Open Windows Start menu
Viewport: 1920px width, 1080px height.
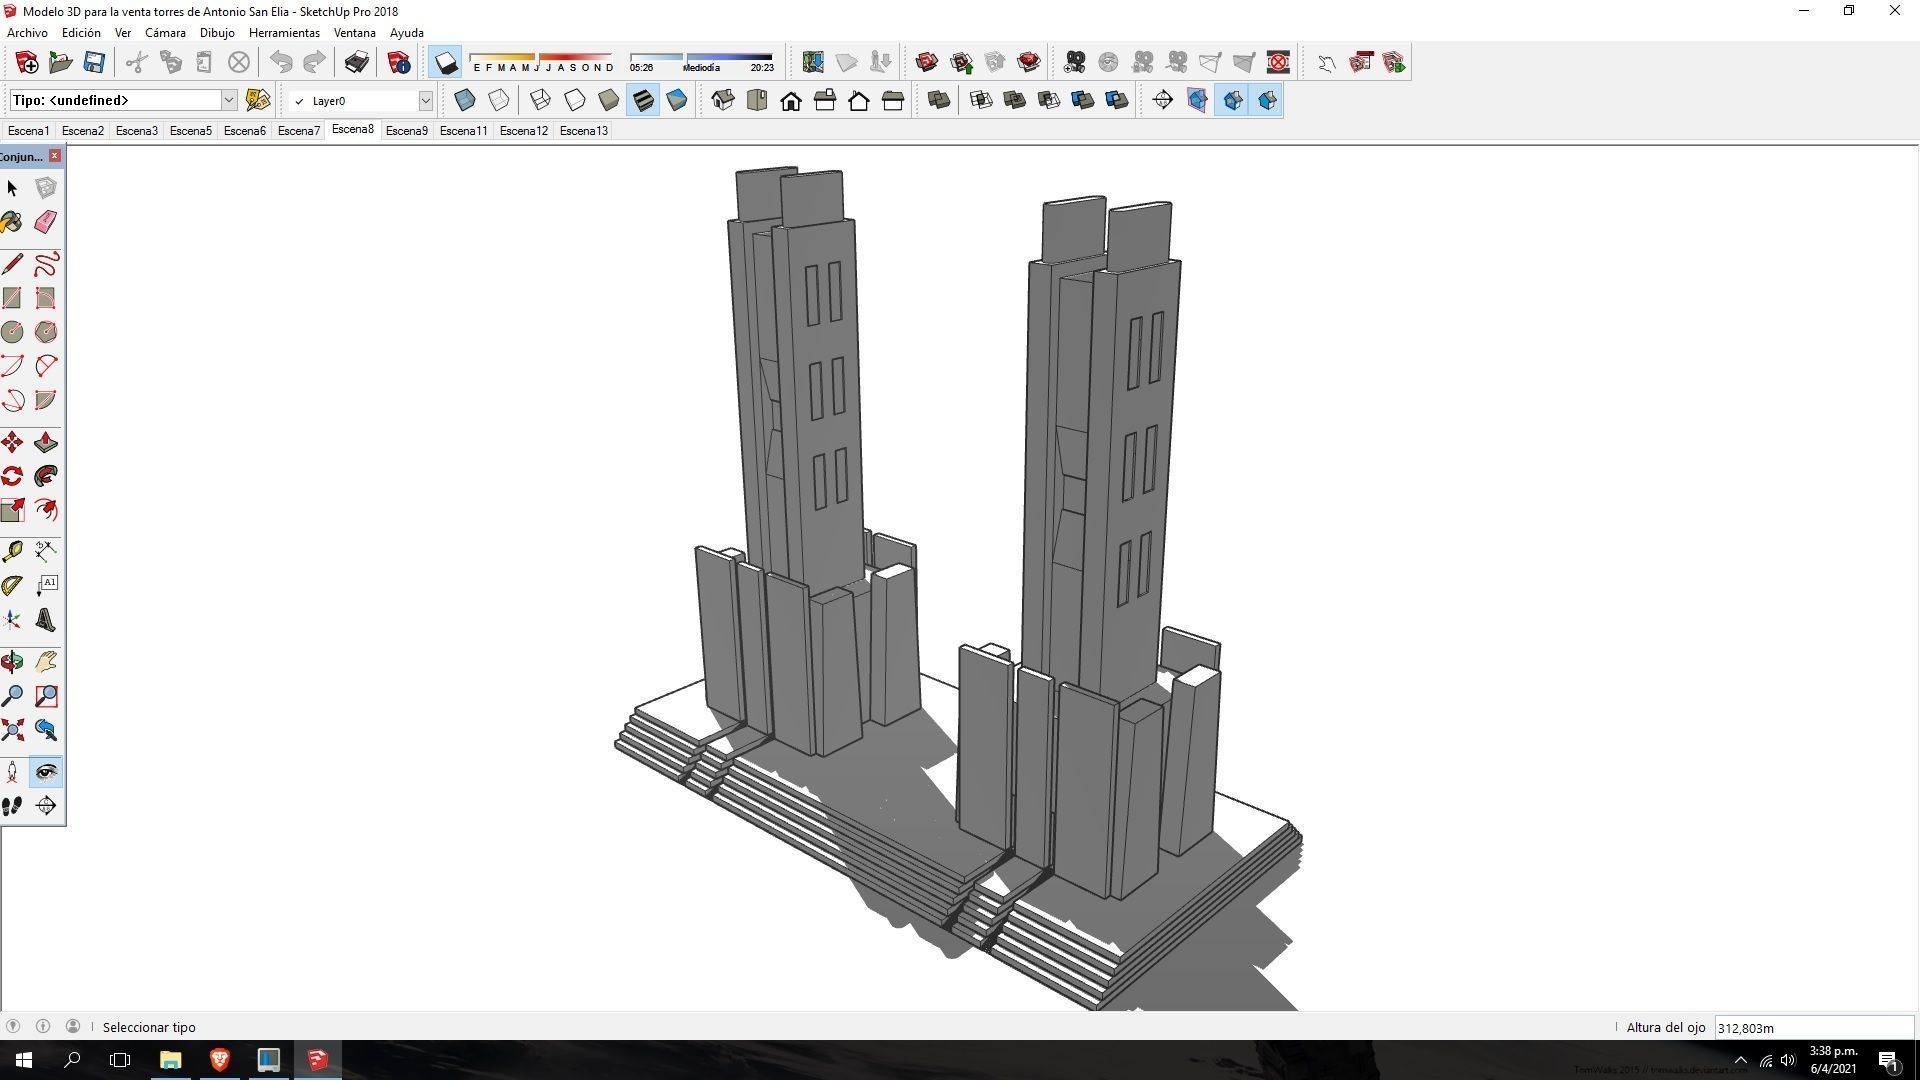pyautogui.click(x=24, y=1060)
